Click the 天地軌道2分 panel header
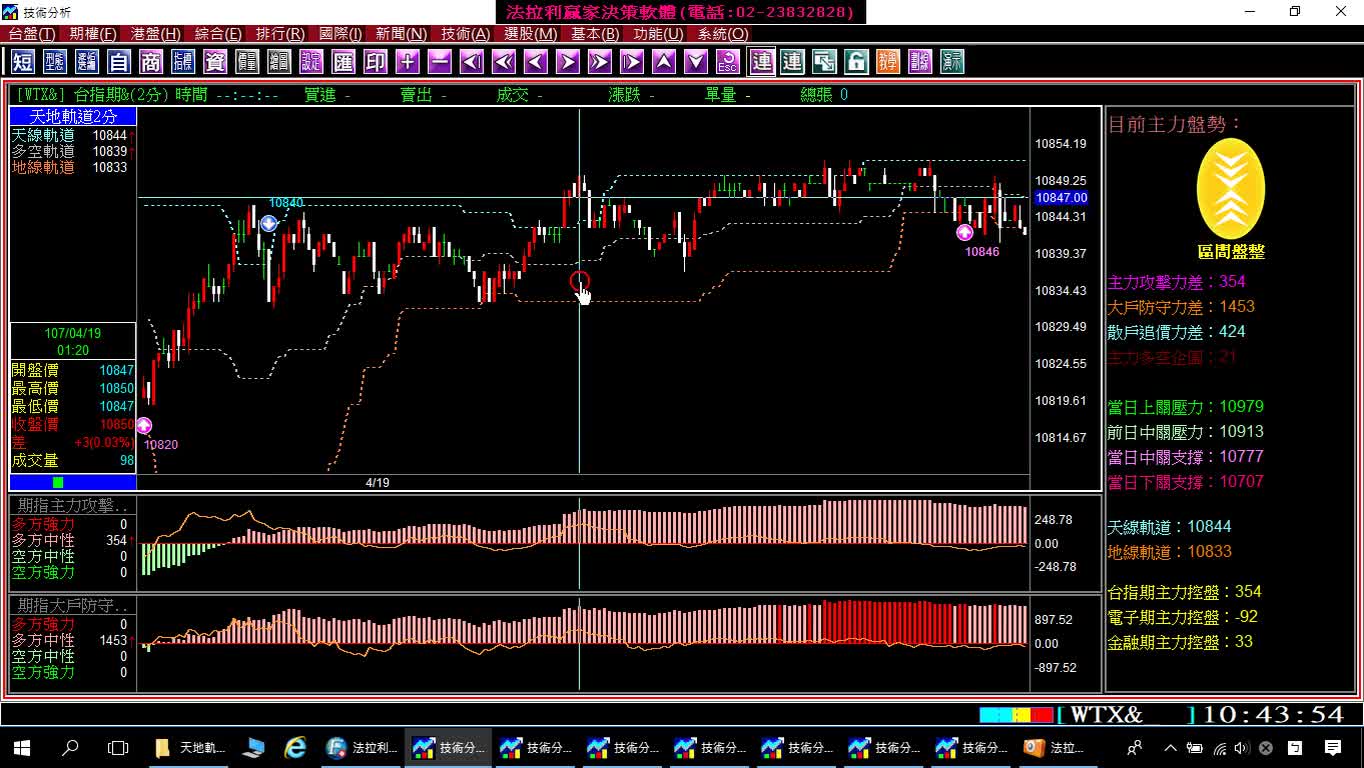Viewport: 1364px width, 768px height. (73, 117)
